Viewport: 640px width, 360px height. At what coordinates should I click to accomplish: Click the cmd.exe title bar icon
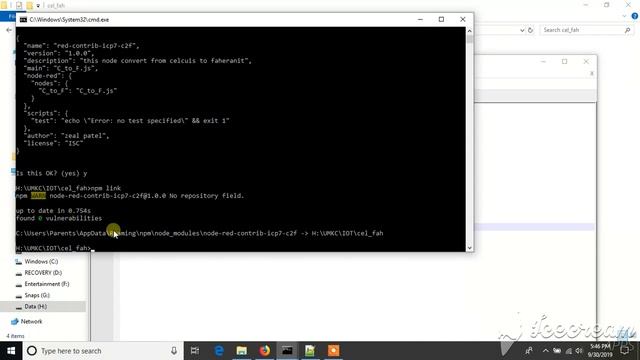pos(23,20)
